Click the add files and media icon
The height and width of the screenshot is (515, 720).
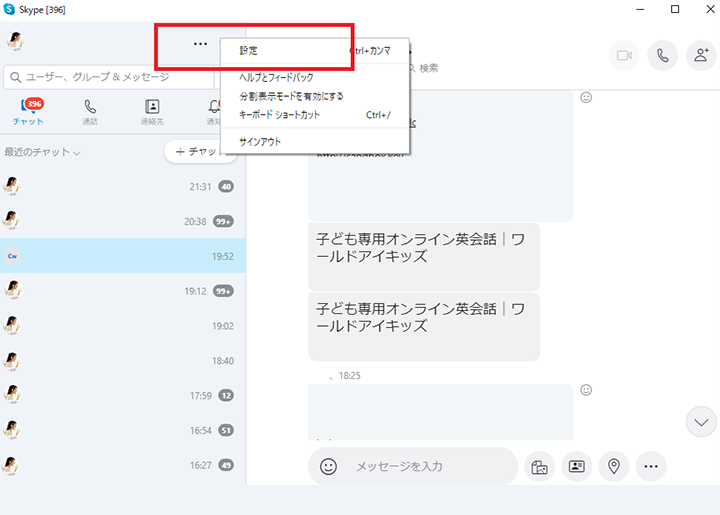(x=539, y=466)
